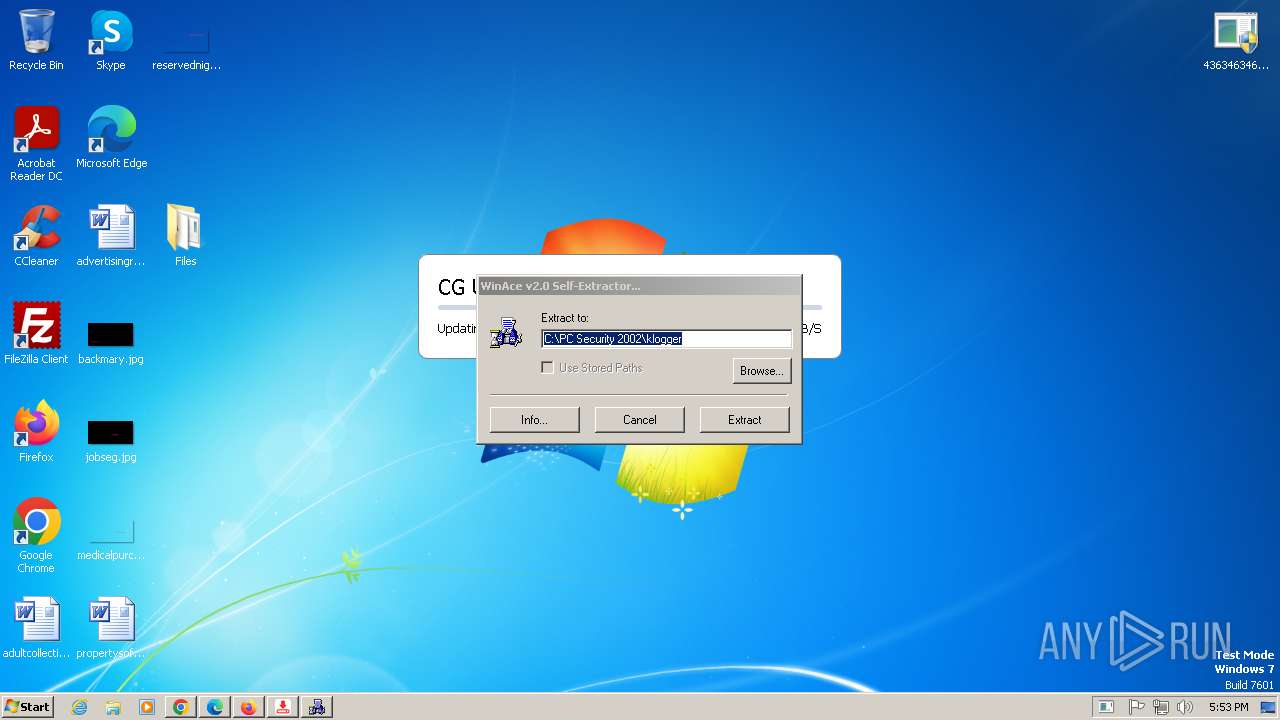
Task: Switch to Chrome in the taskbar
Action: point(181,707)
